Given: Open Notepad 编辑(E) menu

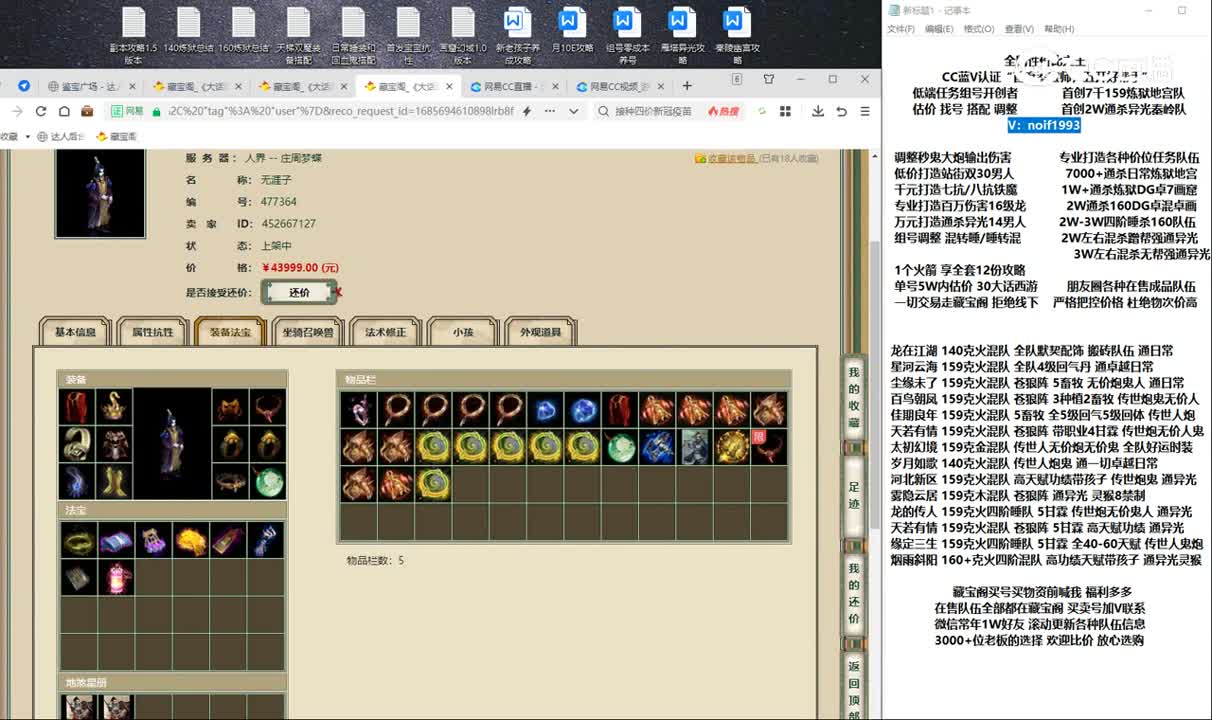Looking at the screenshot, I should [x=939, y=29].
